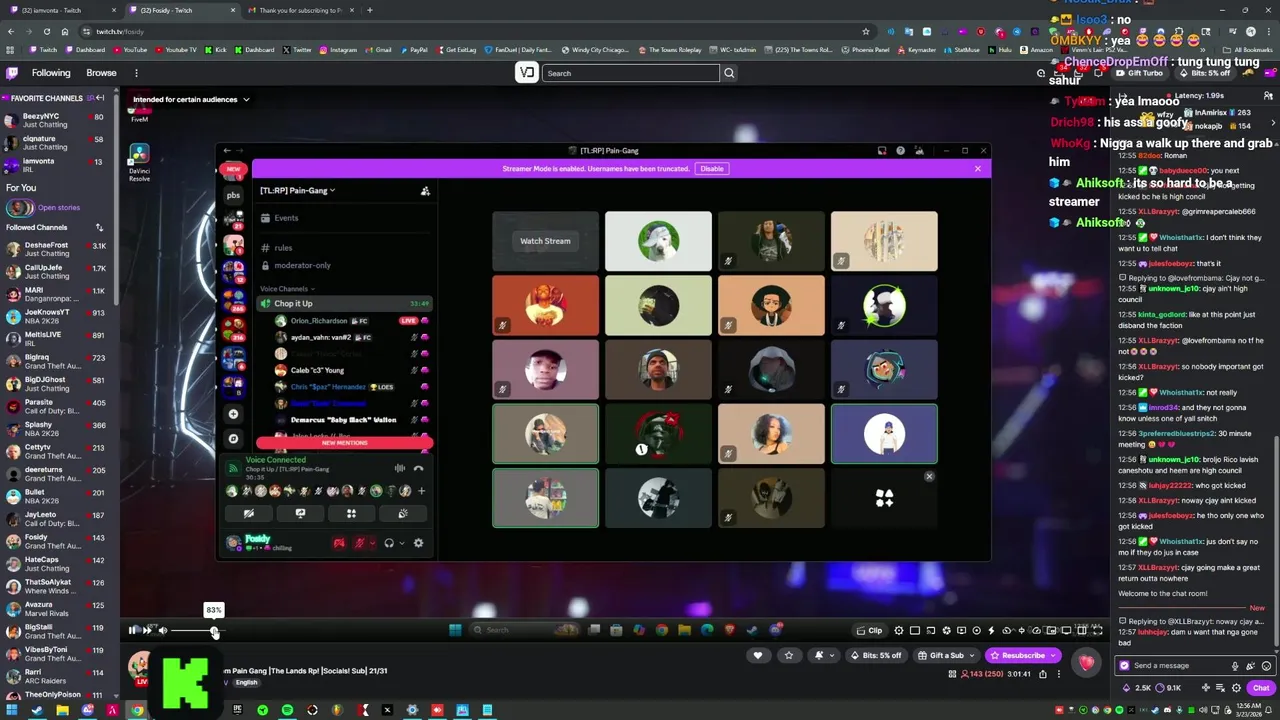Viewport: 1280px width, 720px height.
Task: Open Discover servers compass icon
Action: pos(233,438)
